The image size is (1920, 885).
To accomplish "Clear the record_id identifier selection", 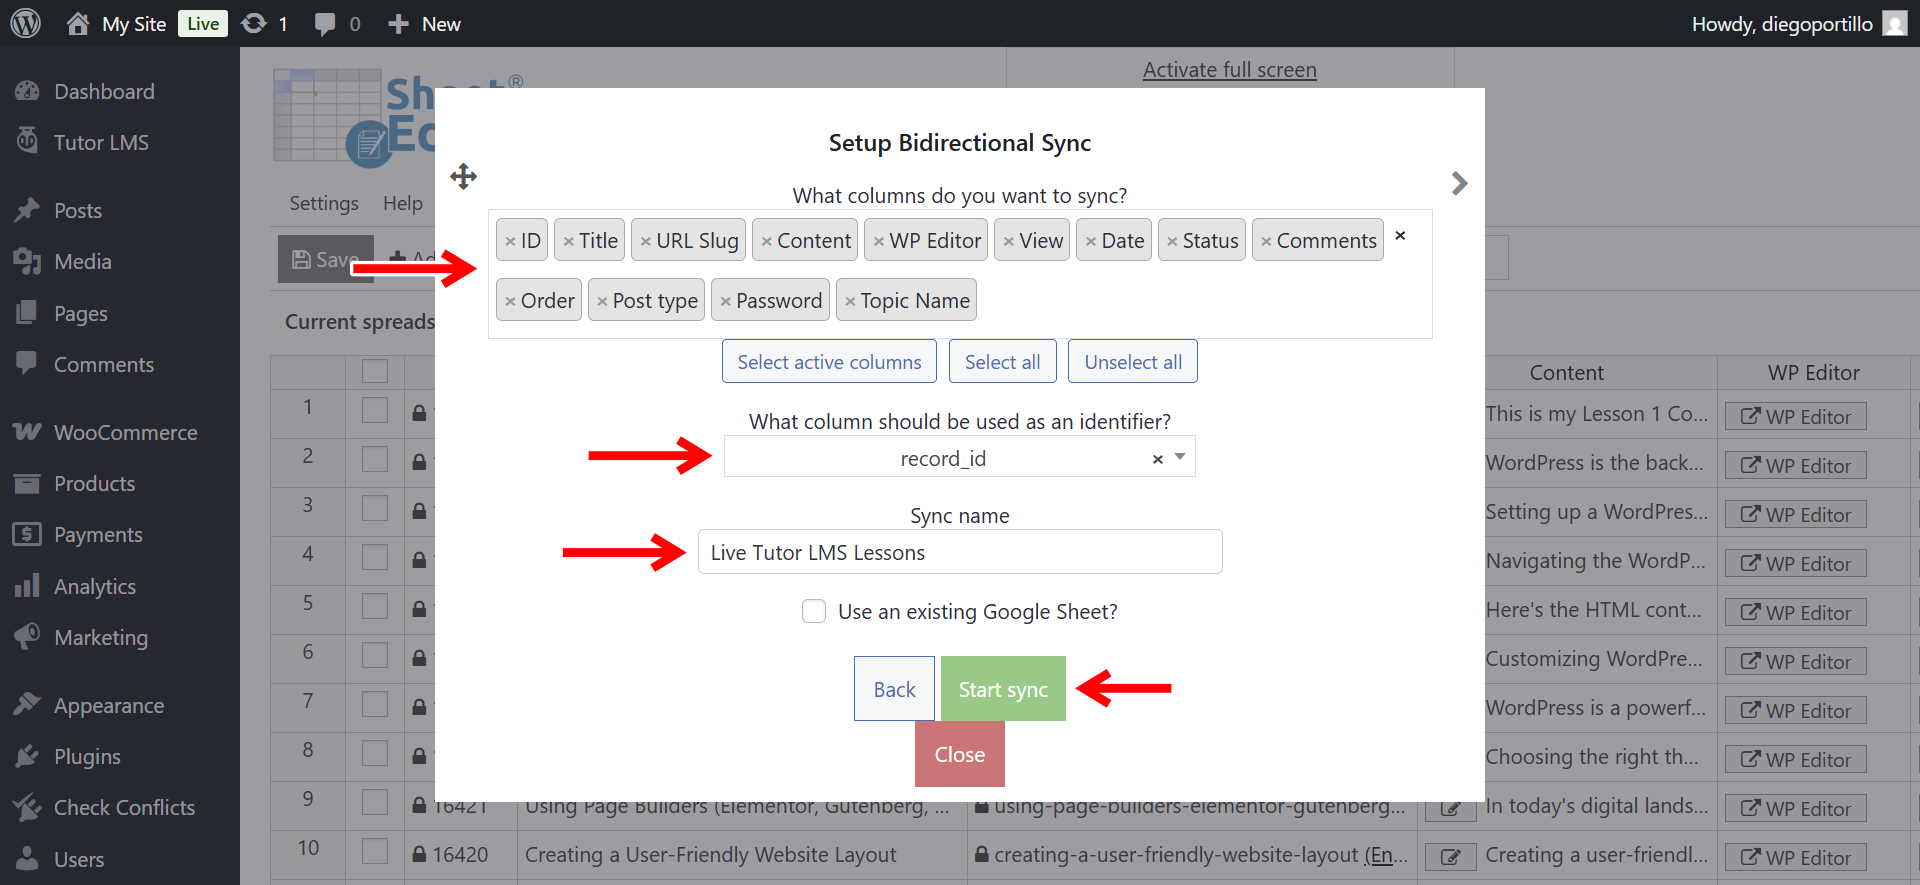I will pos(1157,459).
